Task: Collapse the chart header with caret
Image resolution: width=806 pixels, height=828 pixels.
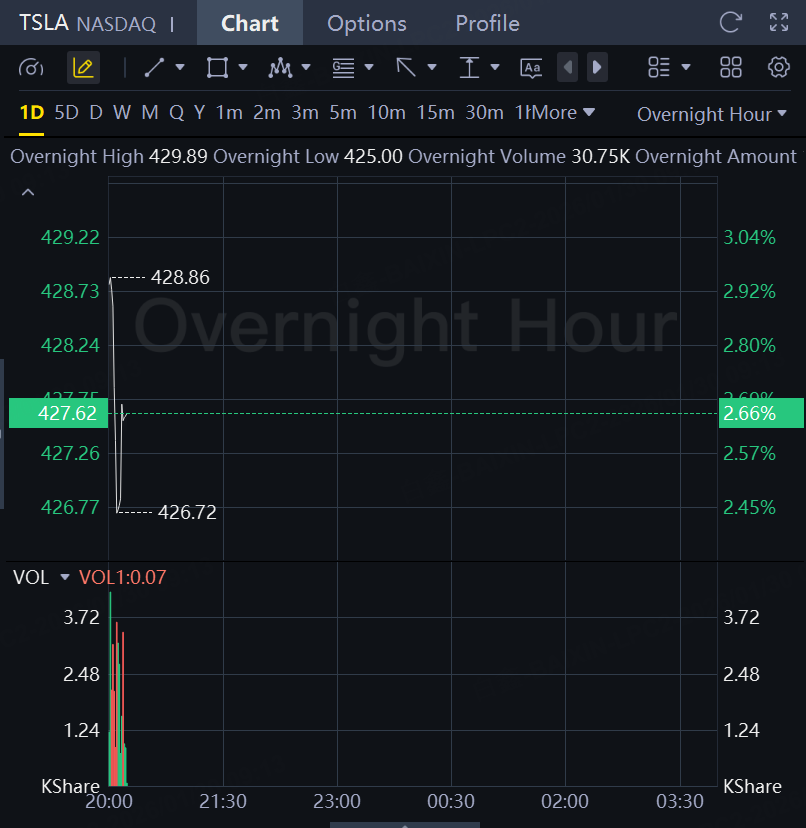Action: point(28,192)
